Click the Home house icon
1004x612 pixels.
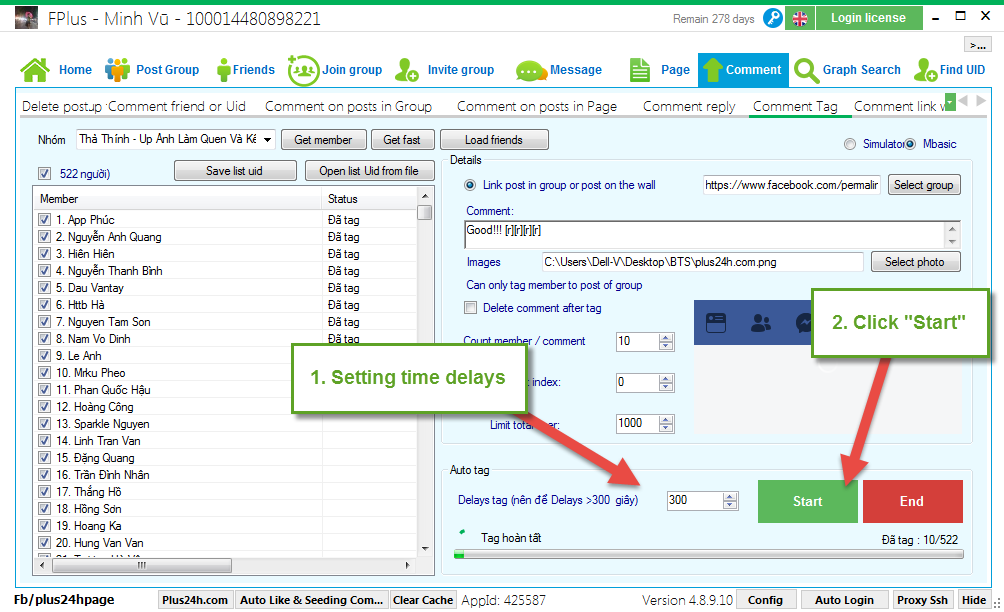tap(35, 70)
